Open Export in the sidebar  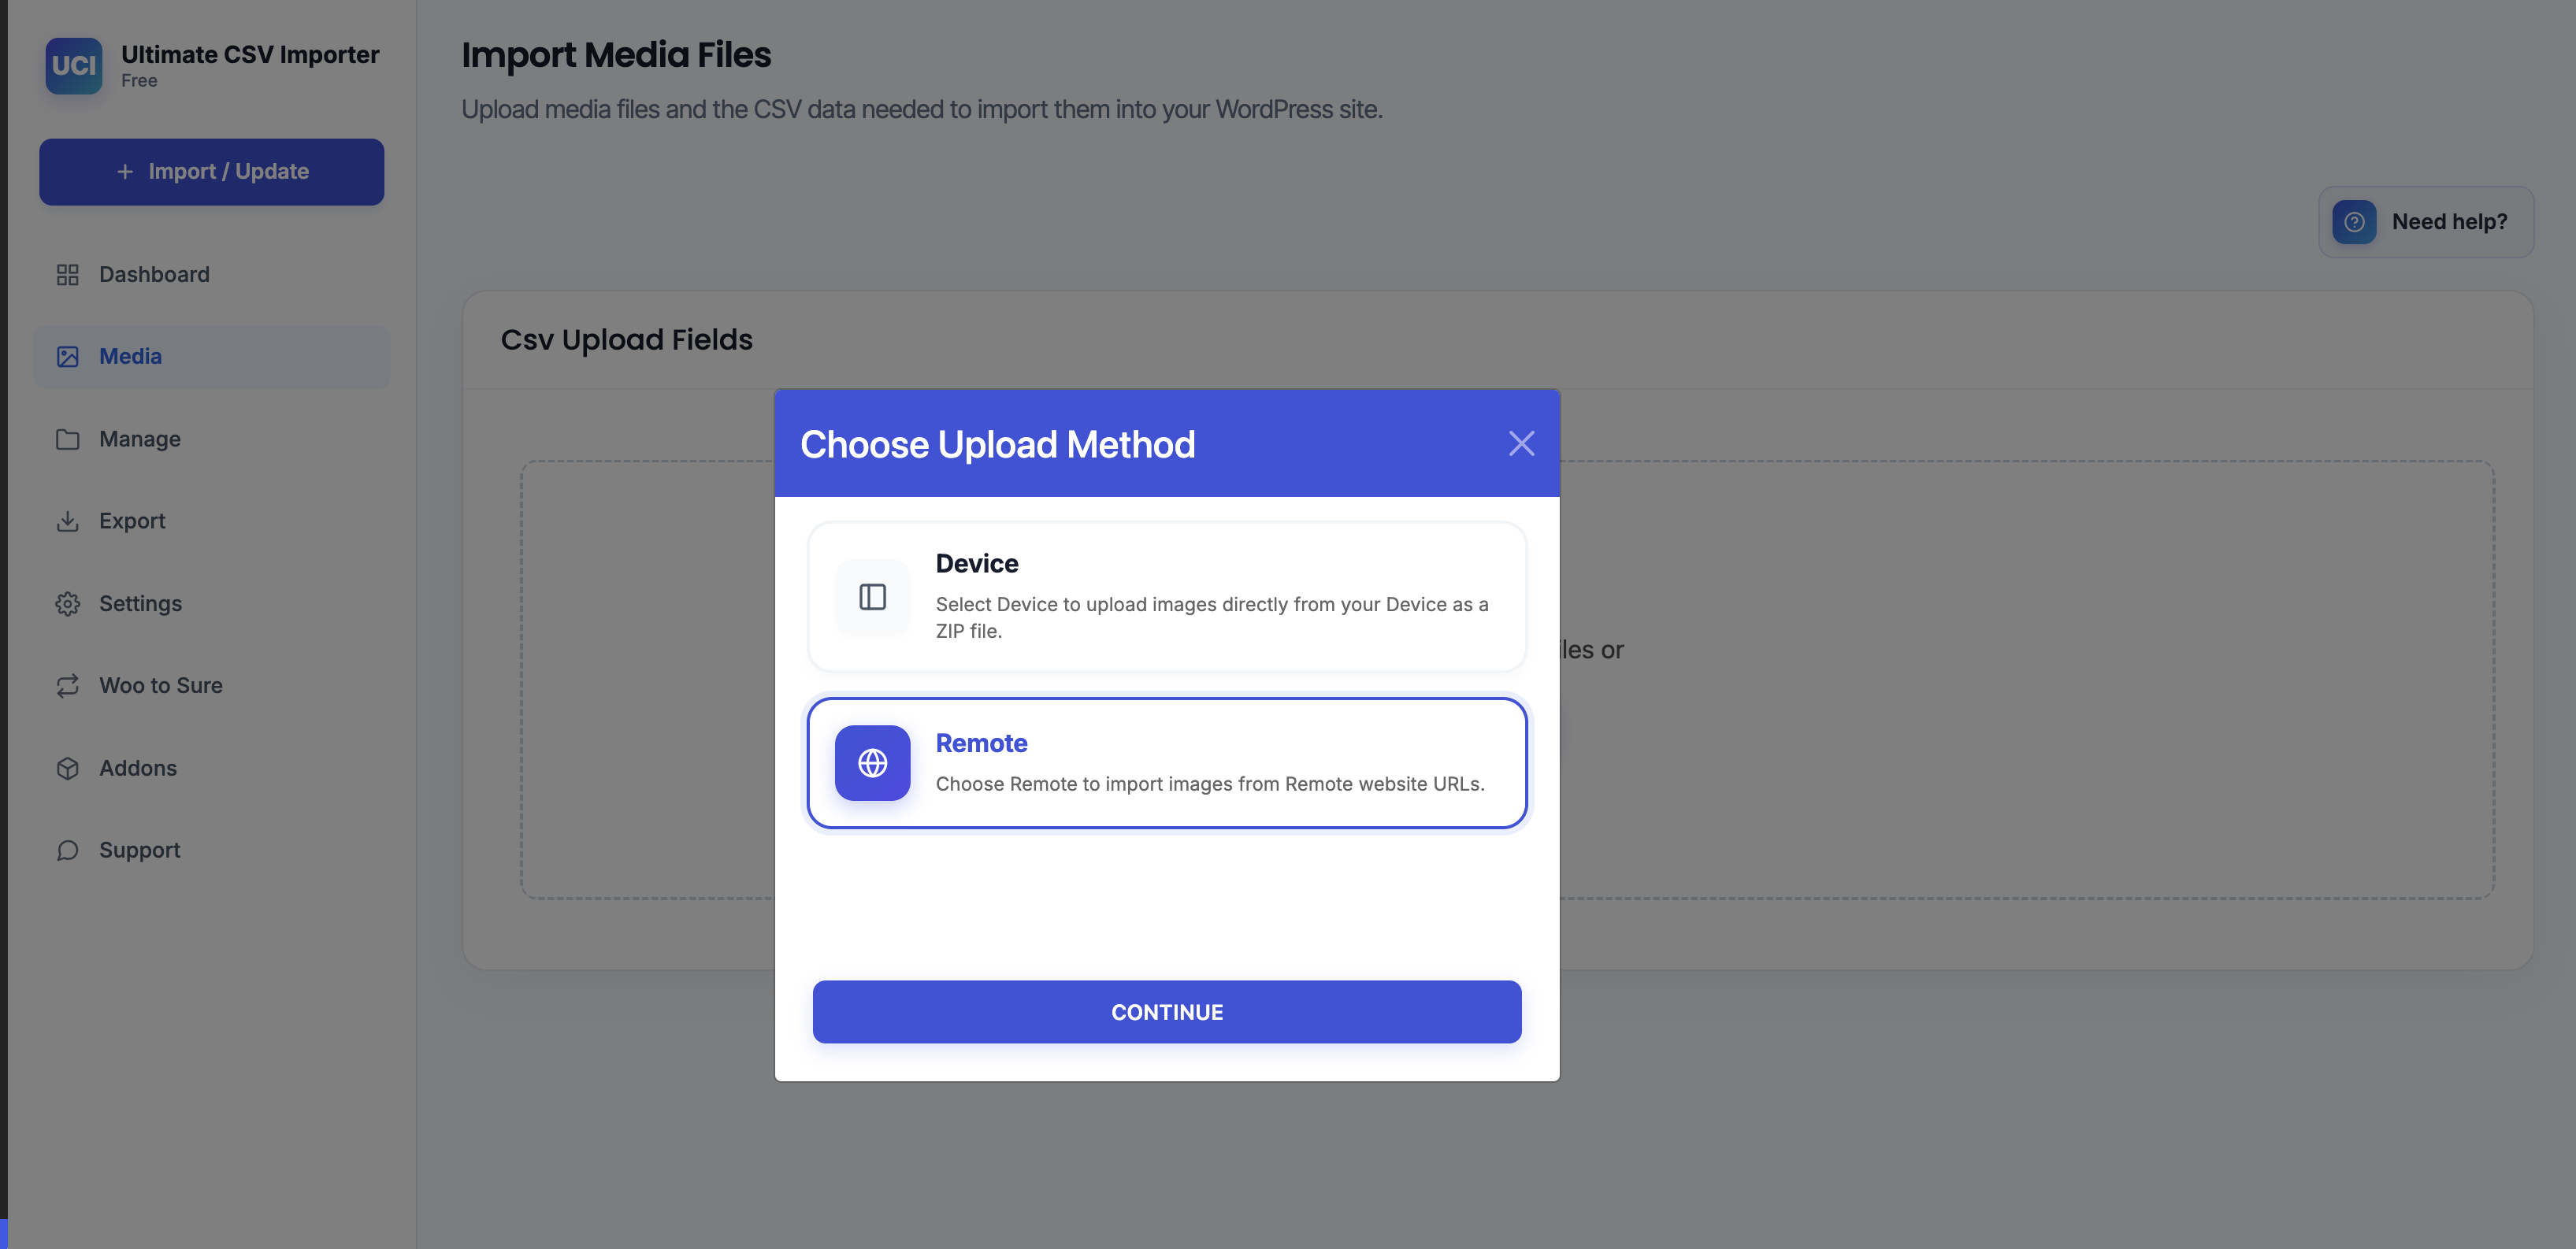[212, 521]
